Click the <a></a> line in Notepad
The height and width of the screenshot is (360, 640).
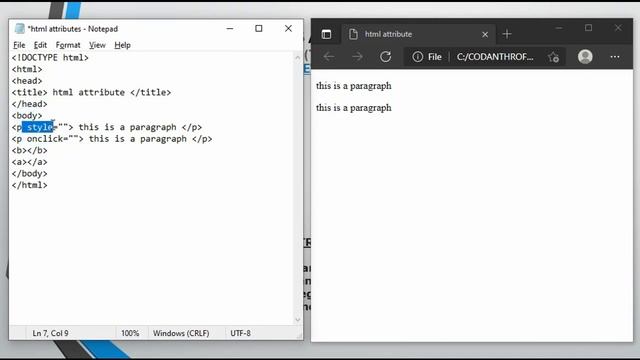point(29,162)
